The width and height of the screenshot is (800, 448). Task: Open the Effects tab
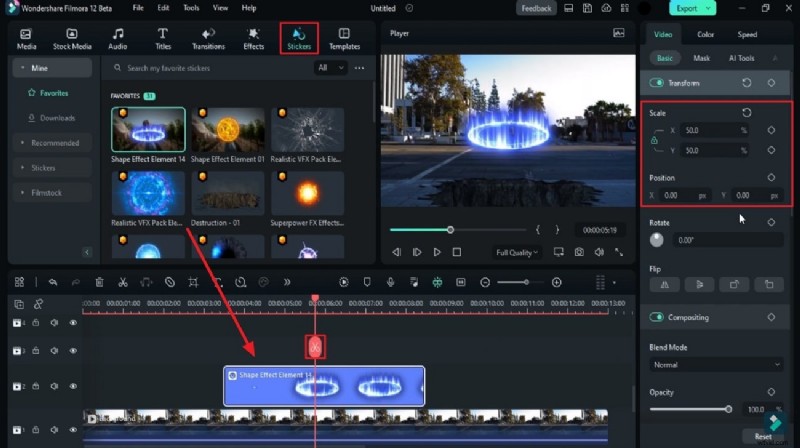tap(254, 39)
